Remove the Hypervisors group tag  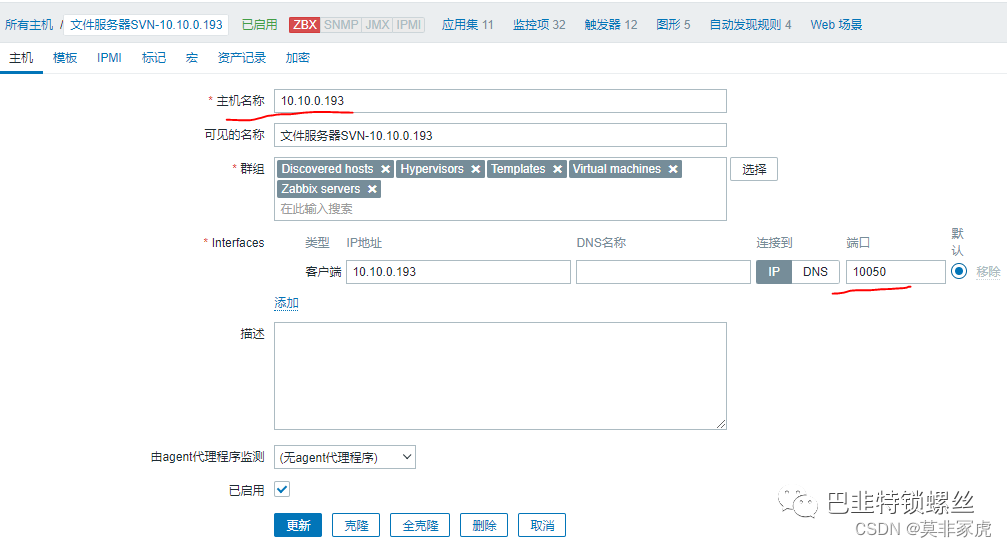point(475,169)
